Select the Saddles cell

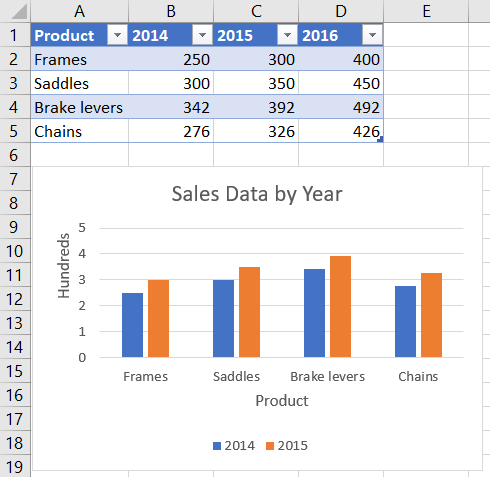[80, 83]
